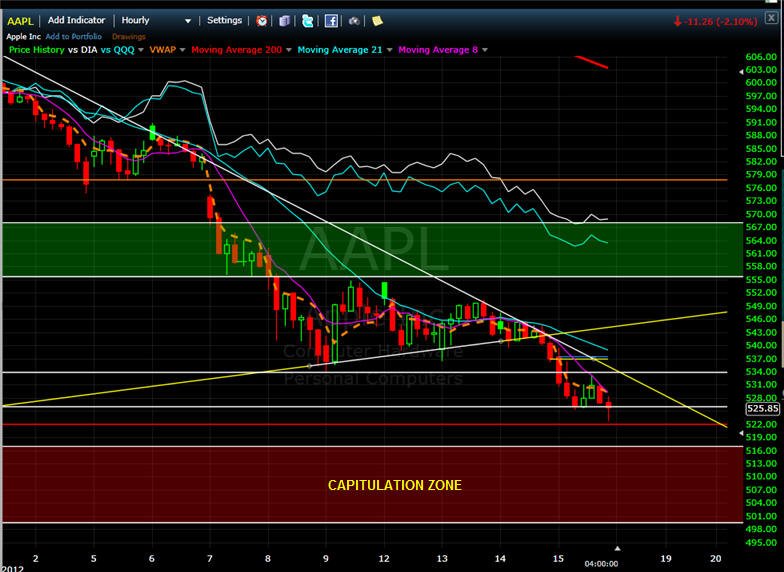This screenshot has height=572, width=784.
Task: Expand the VWAP indicator arrow
Action: (x=182, y=50)
